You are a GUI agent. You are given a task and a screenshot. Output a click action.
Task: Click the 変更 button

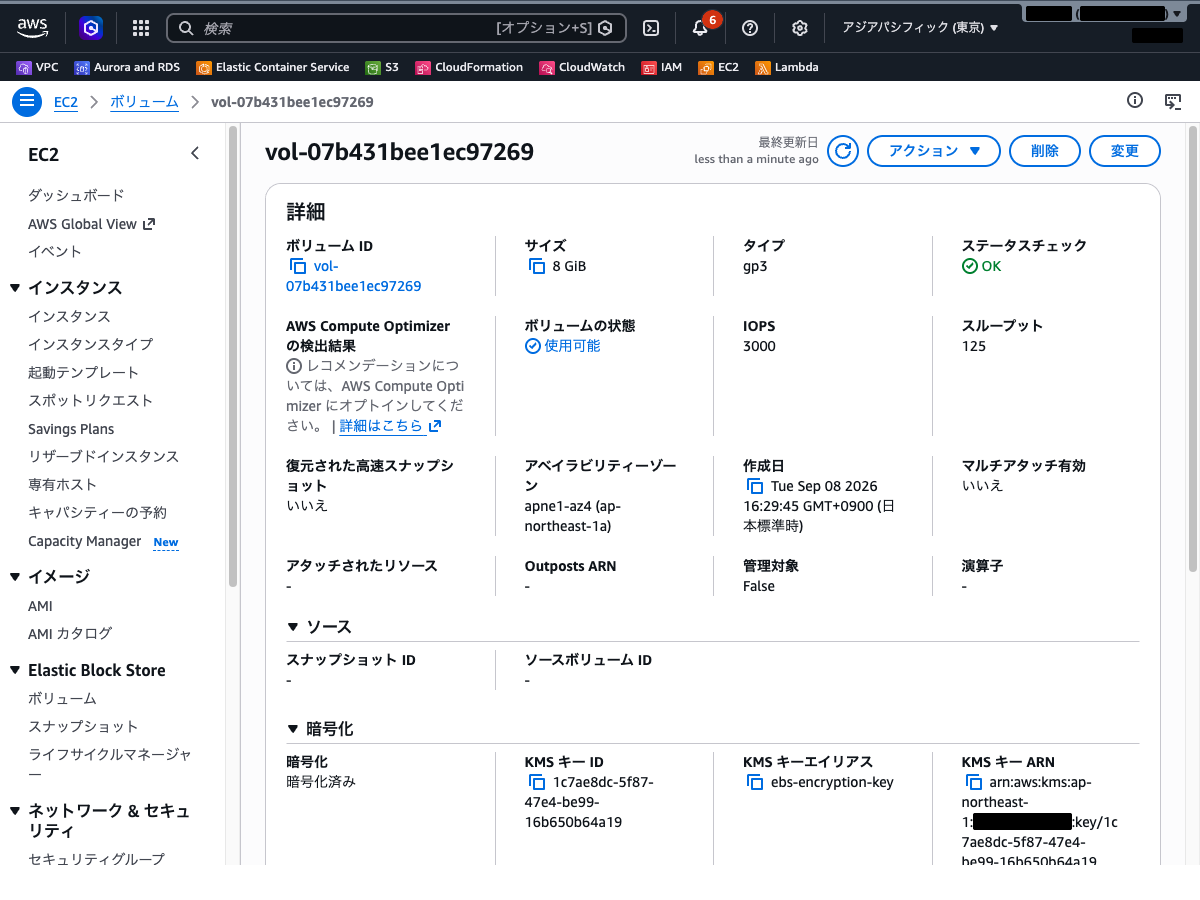[1125, 151]
